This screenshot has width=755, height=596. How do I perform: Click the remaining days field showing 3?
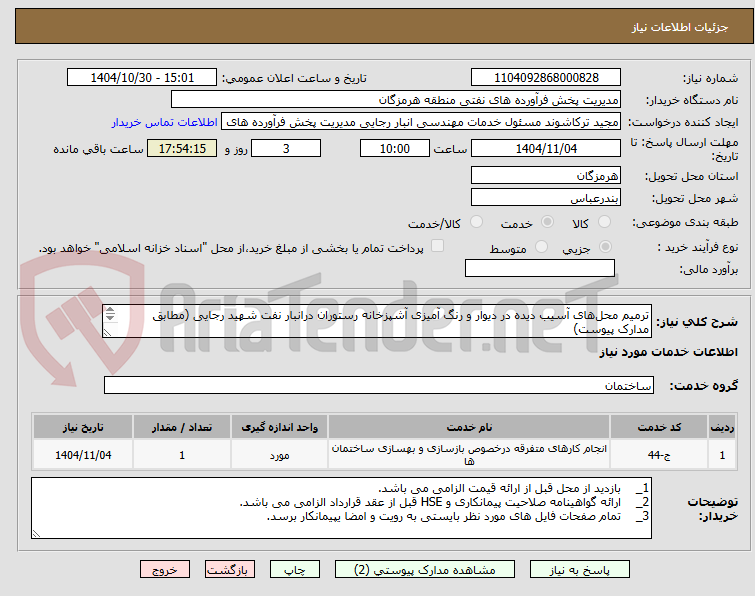pos(286,148)
